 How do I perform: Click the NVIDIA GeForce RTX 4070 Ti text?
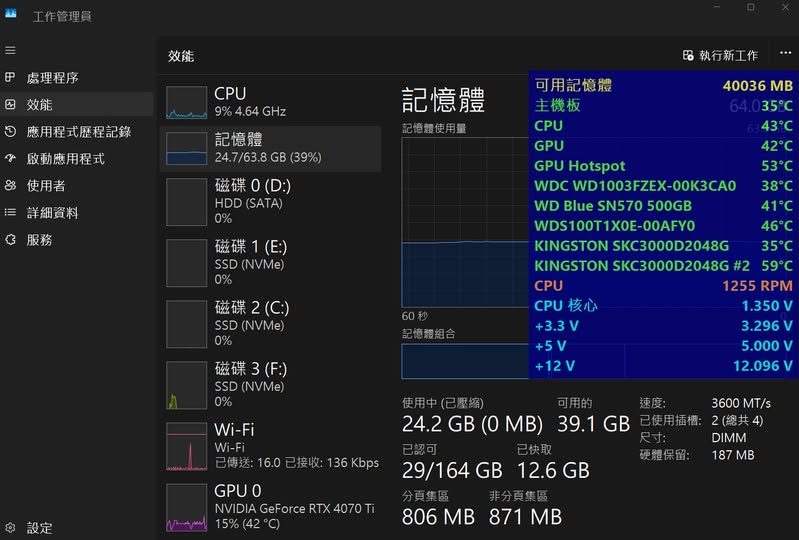(x=294, y=508)
